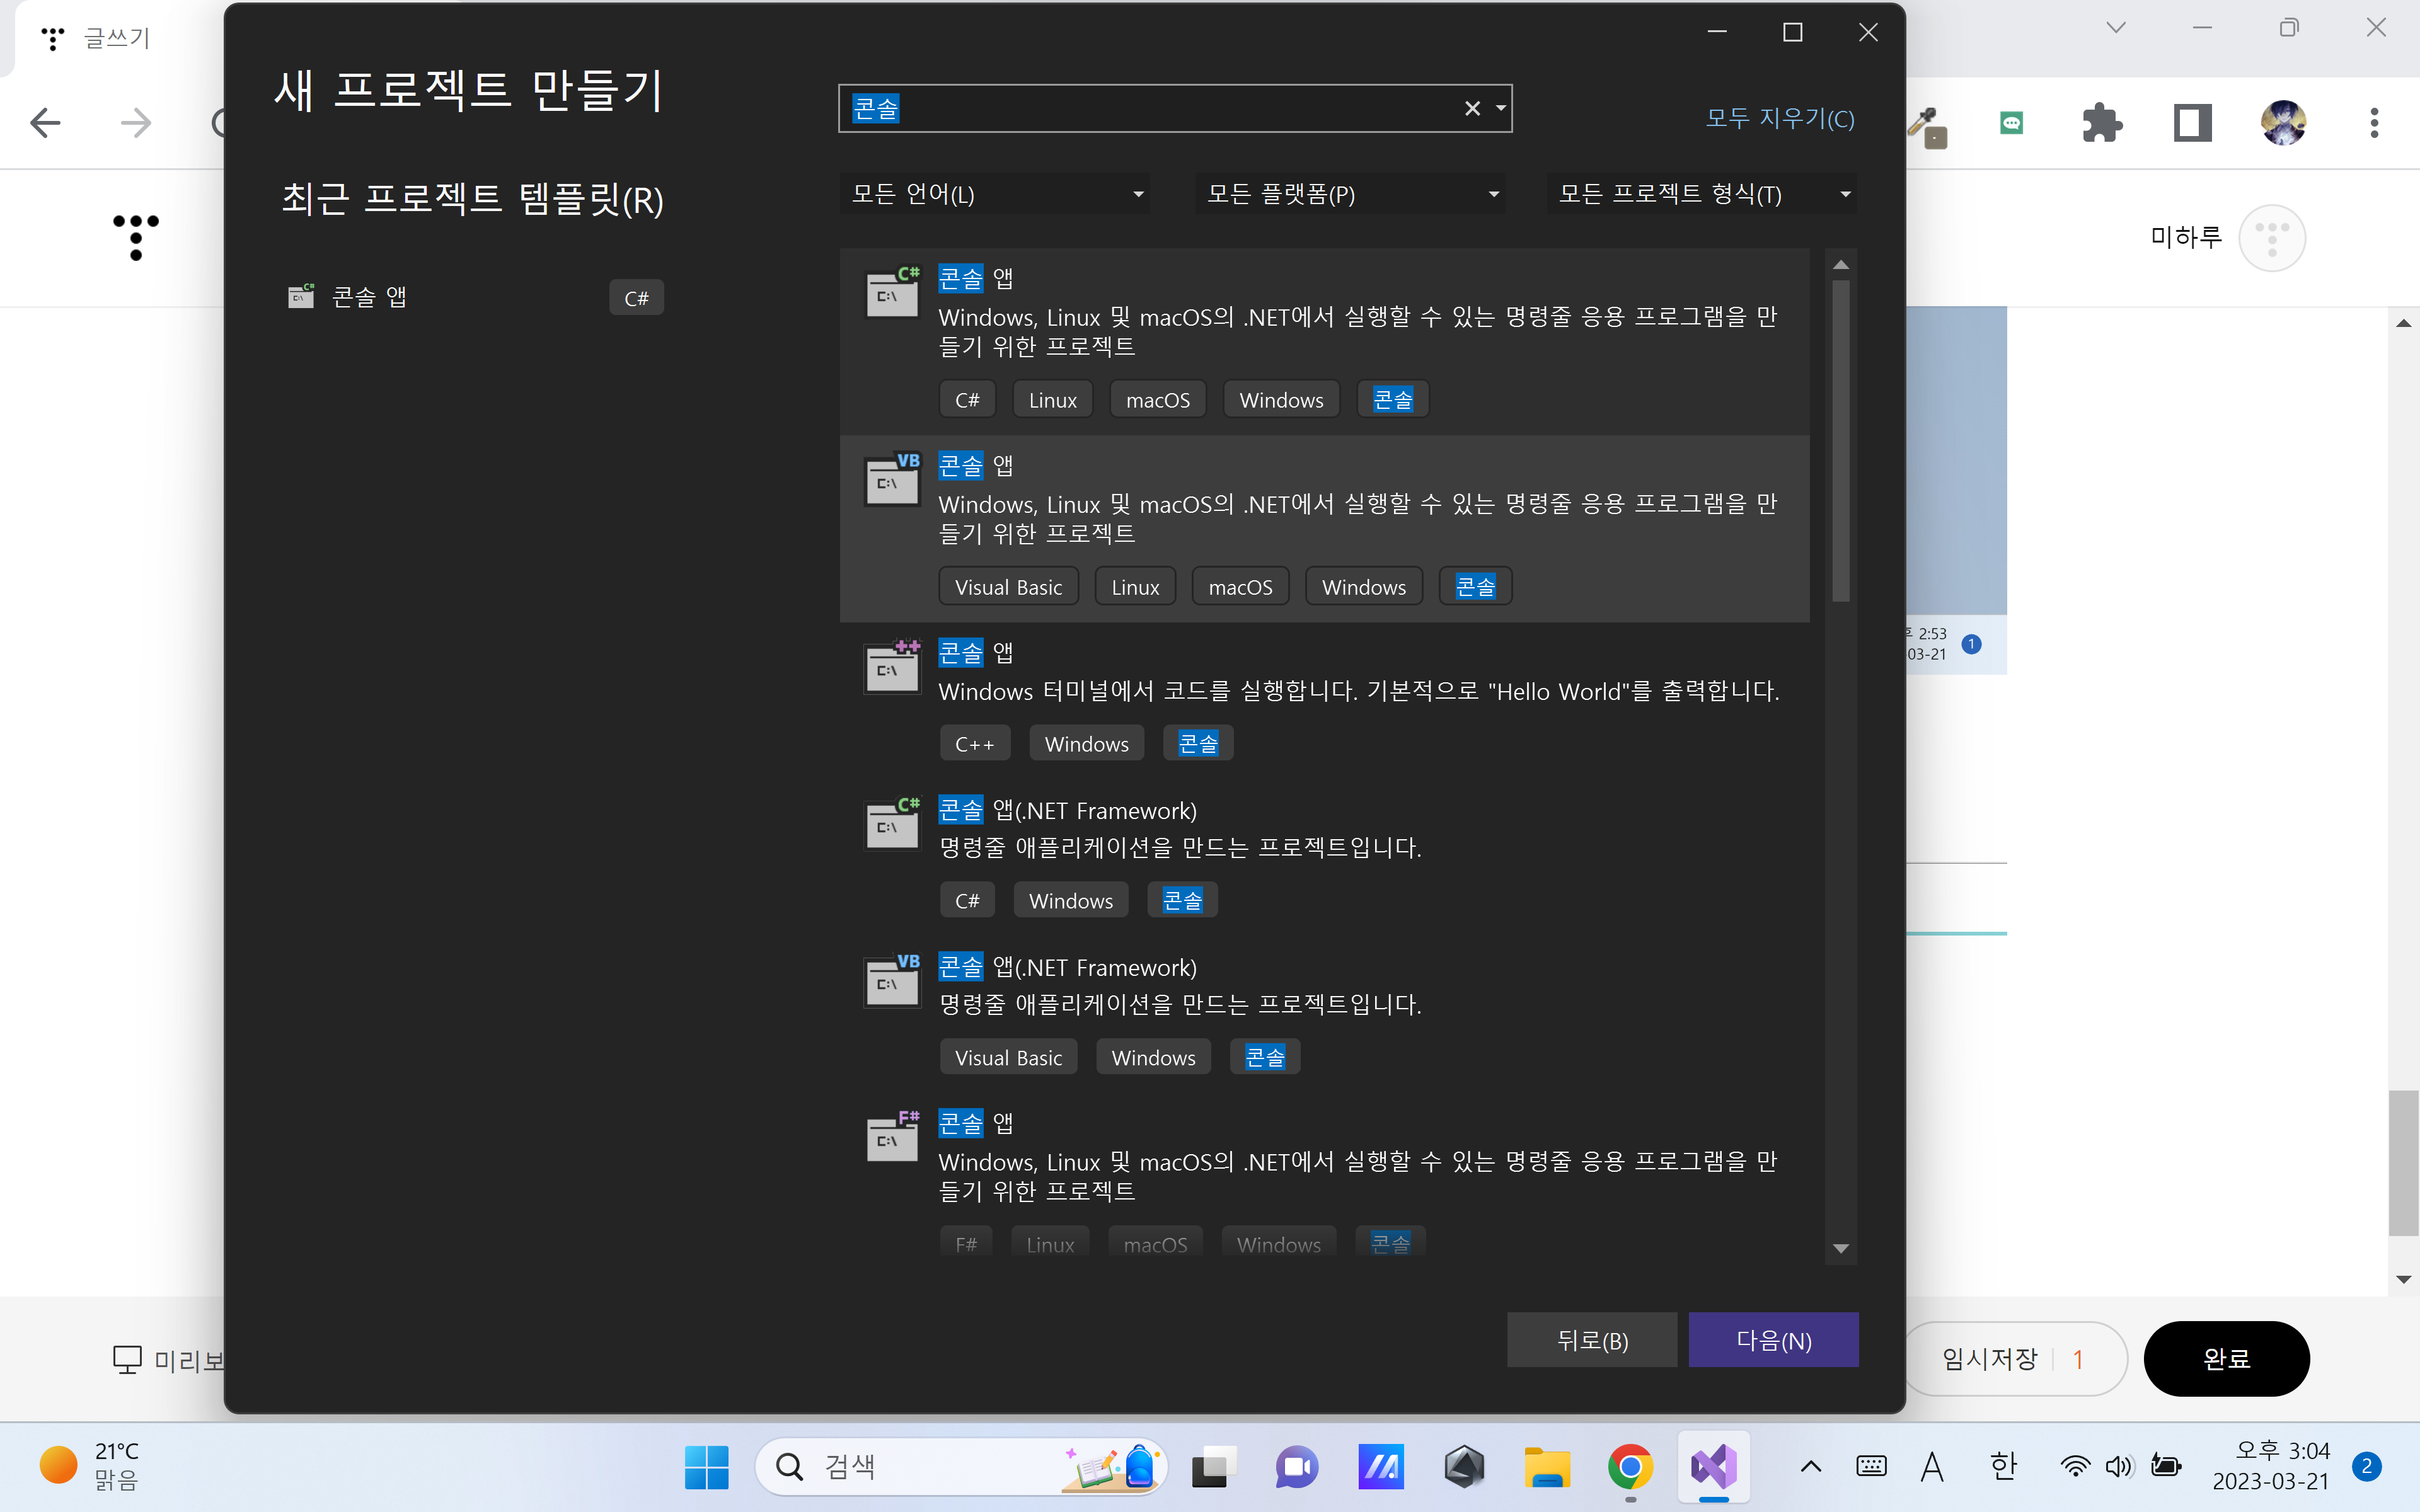Choose VB Console App (.NET Framework) icon

[x=892, y=982]
